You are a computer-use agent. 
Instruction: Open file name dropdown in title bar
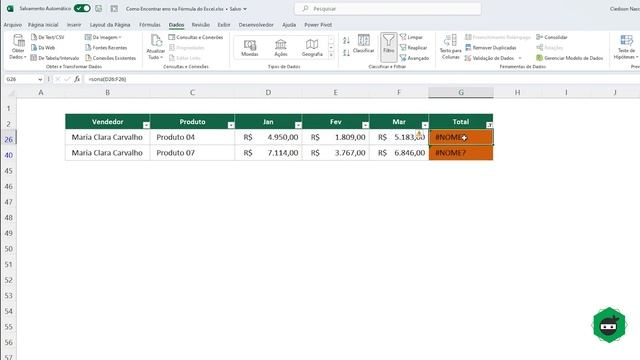[x=245, y=9]
